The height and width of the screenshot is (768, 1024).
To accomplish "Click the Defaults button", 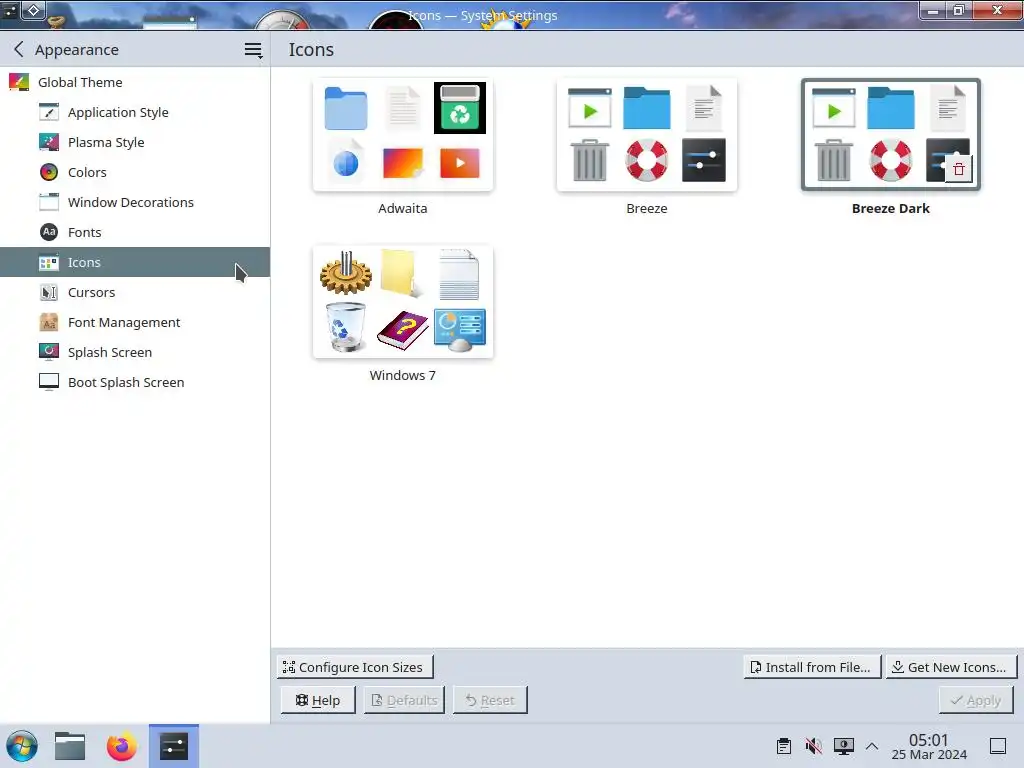I will [404, 700].
